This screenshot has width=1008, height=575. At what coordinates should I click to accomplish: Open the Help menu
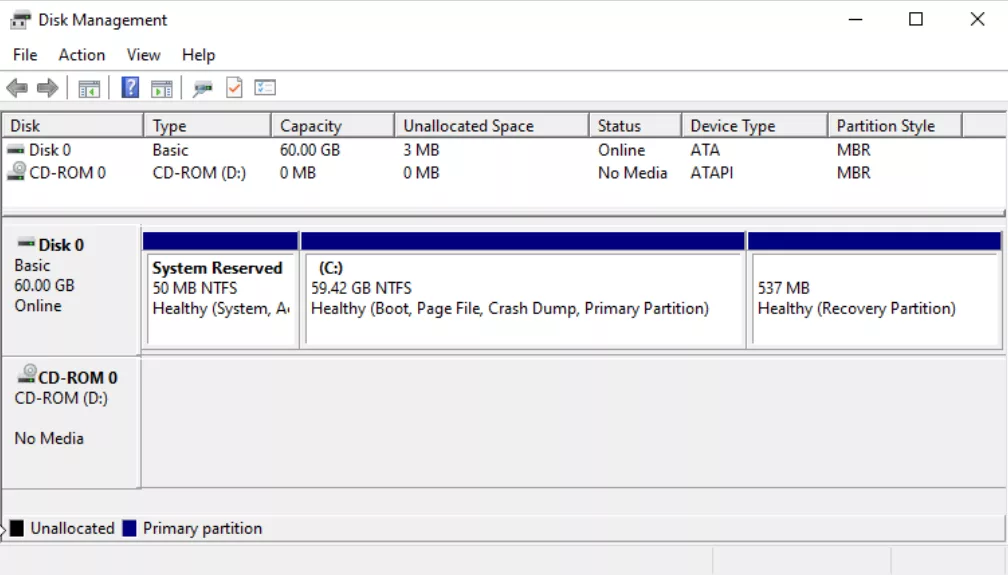pyautogui.click(x=198, y=55)
